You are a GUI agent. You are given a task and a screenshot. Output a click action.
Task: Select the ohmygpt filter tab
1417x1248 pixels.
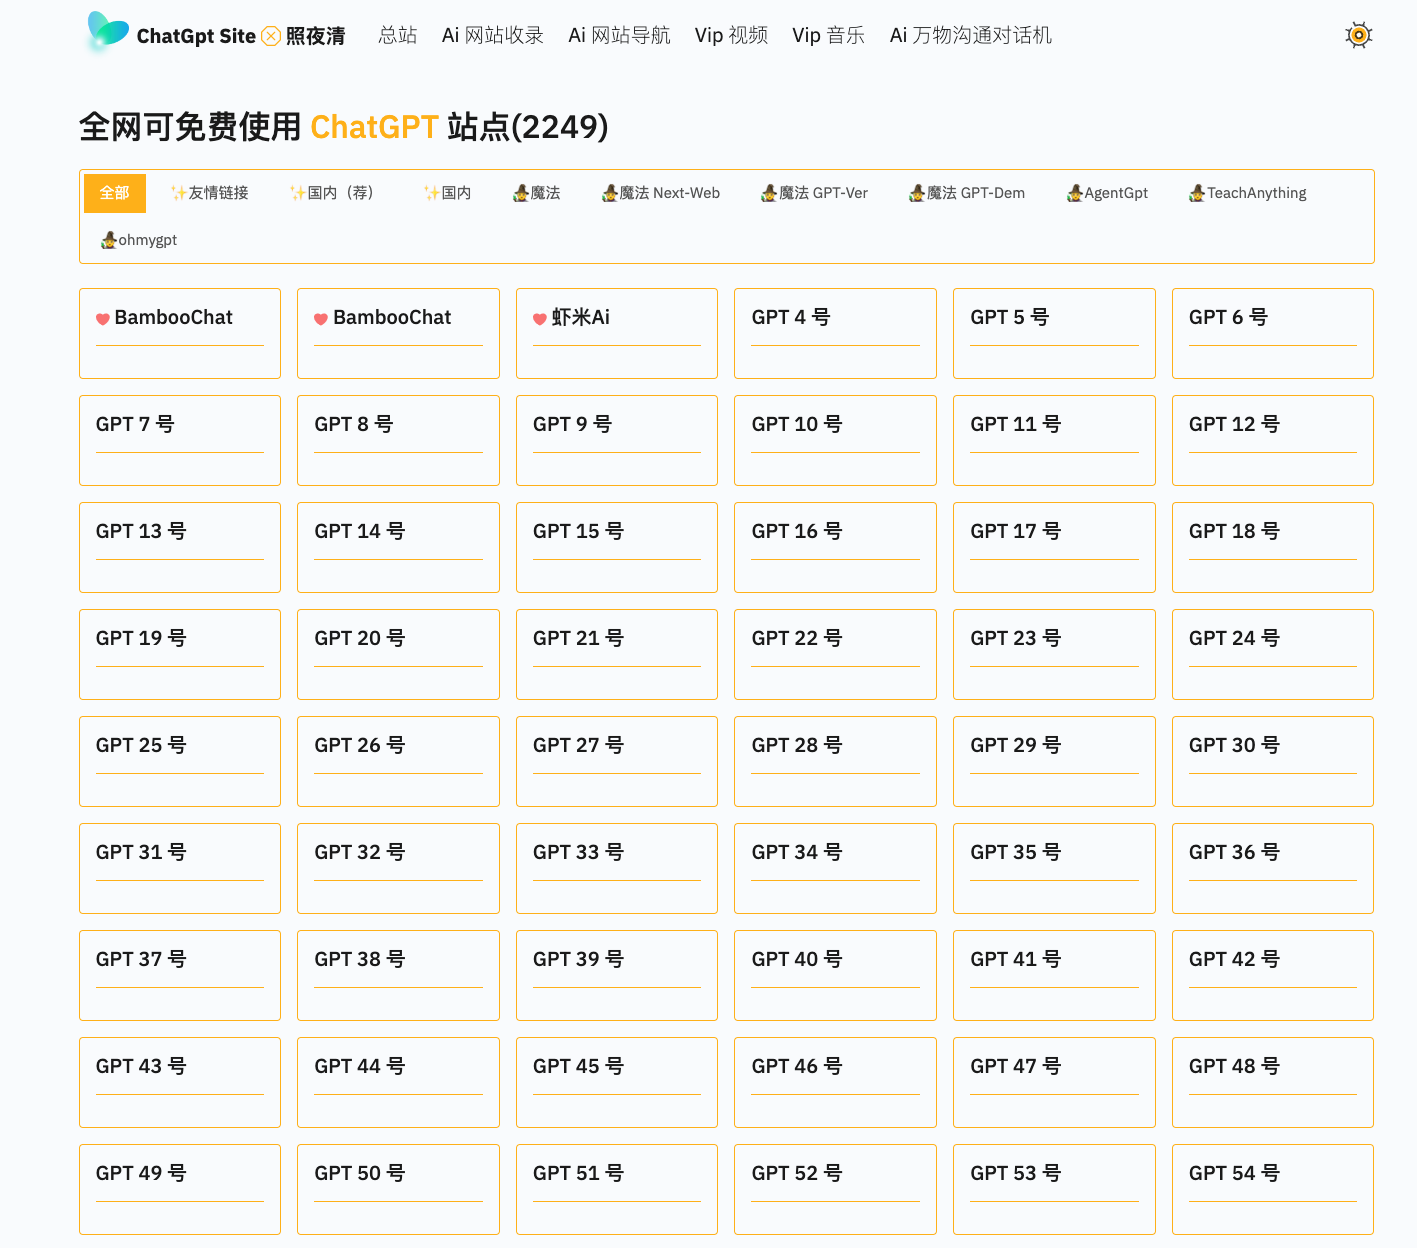pos(139,240)
